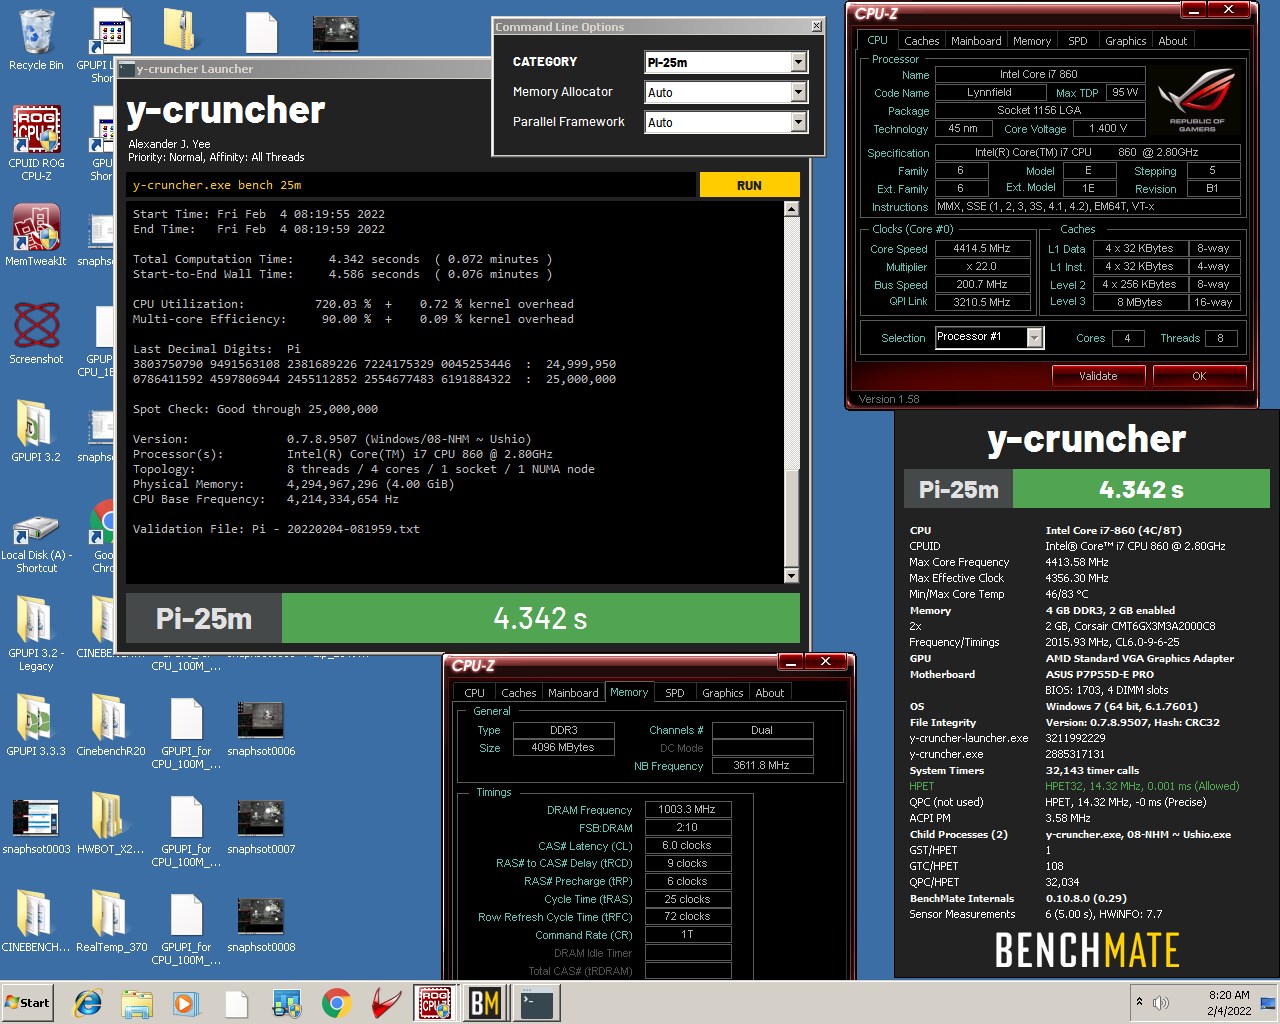Show hidden tray icons arrow
Screen dimensions: 1280x1024
pyautogui.click(x=1139, y=1002)
